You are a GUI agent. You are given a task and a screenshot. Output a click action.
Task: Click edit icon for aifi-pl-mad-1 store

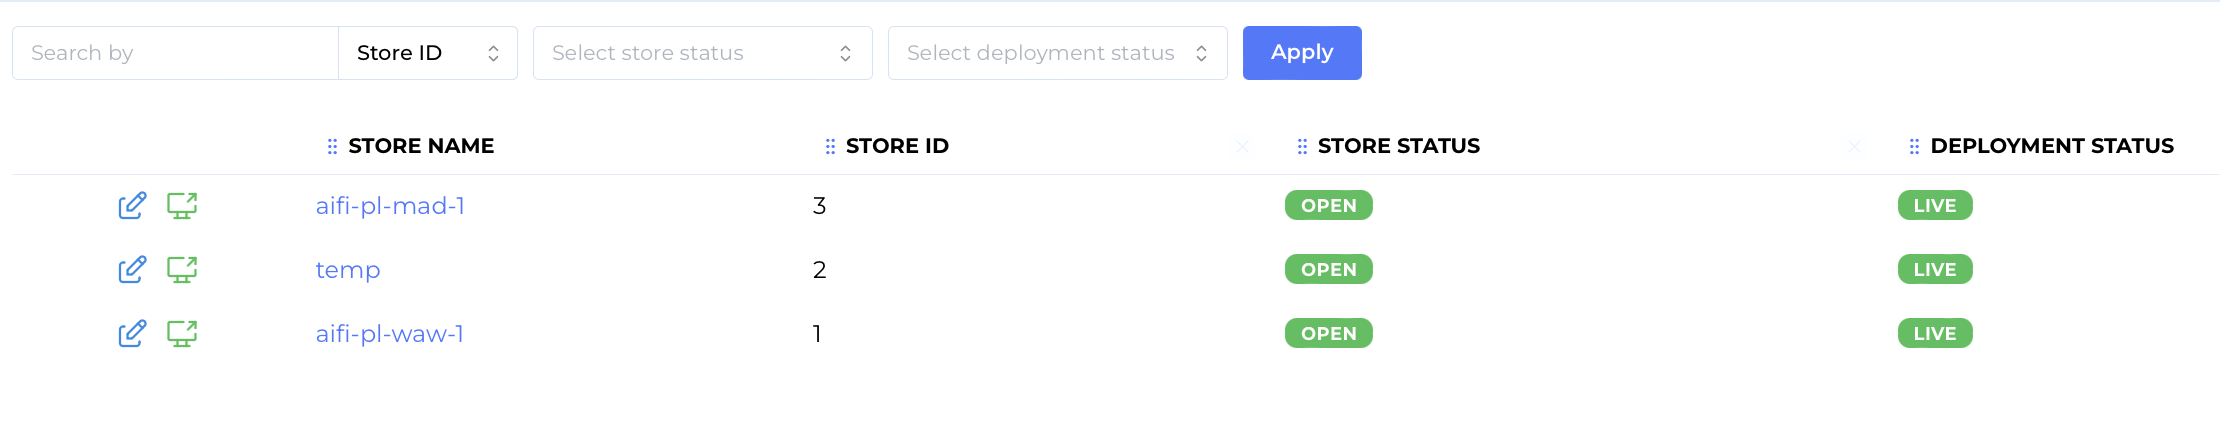point(132,206)
